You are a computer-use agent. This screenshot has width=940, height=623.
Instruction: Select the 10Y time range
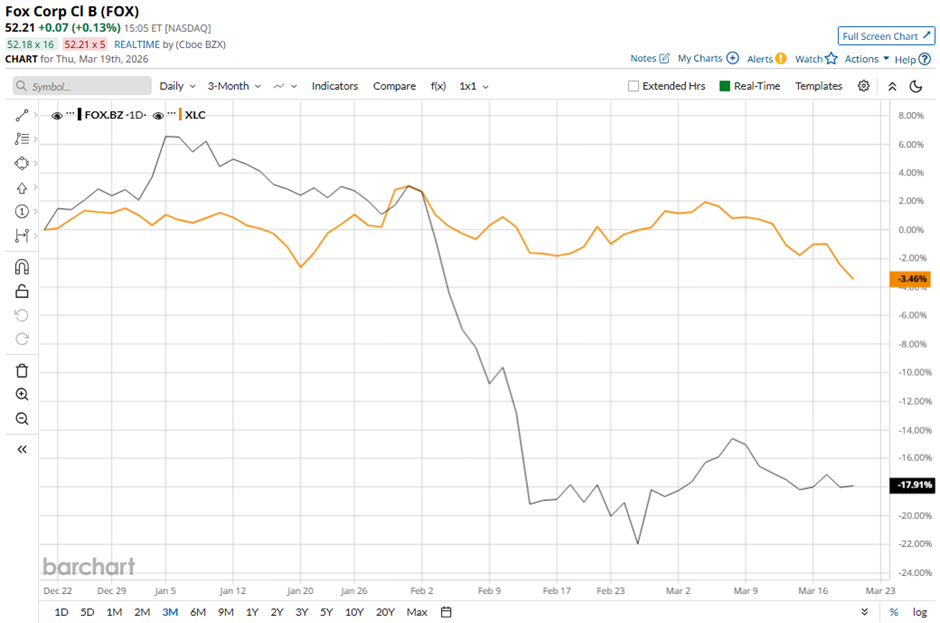(354, 612)
